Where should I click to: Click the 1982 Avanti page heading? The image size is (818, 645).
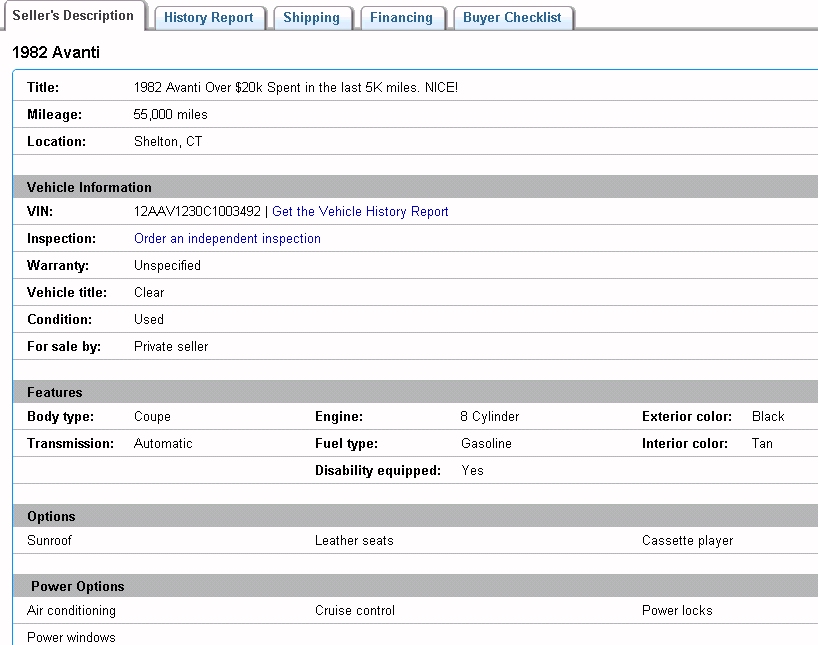tap(56, 52)
